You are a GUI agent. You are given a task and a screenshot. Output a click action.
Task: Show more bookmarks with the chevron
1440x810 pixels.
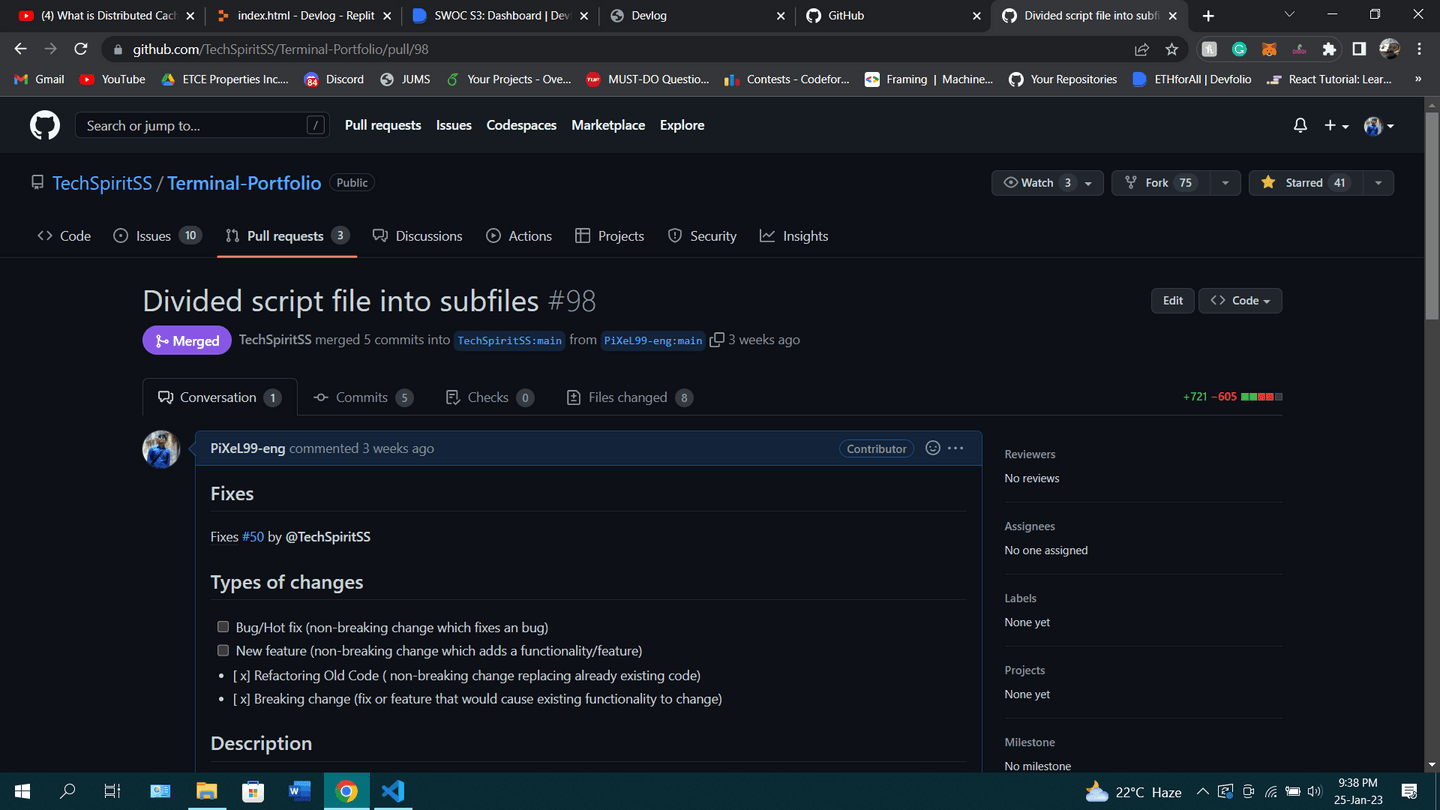pyautogui.click(x=1418, y=79)
